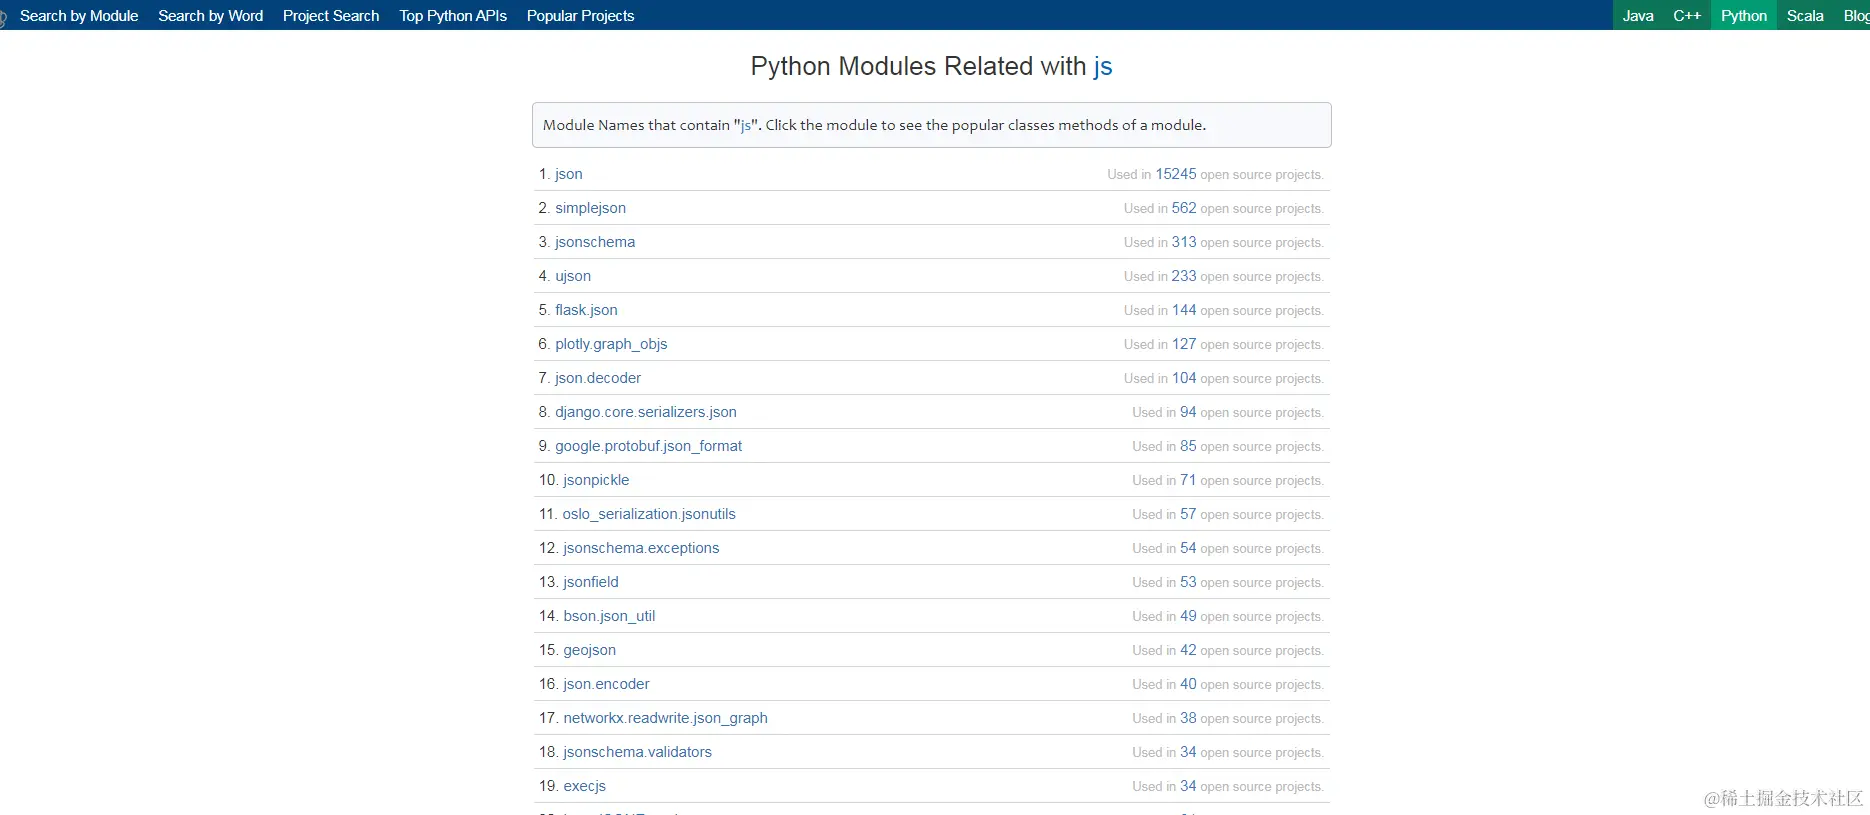This screenshot has width=1870, height=815.
Task: Open the simplejson module link
Action: pyautogui.click(x=591, y=208)
